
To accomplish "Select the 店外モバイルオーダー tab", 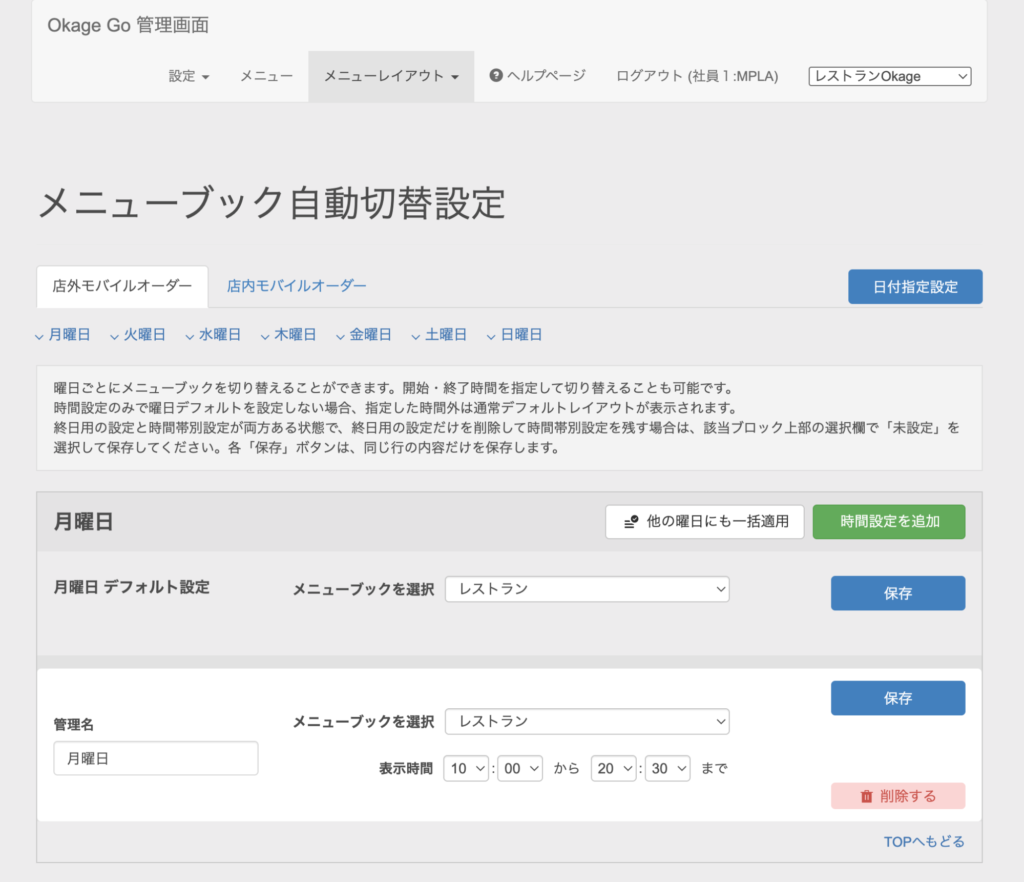I will (122, 286).
